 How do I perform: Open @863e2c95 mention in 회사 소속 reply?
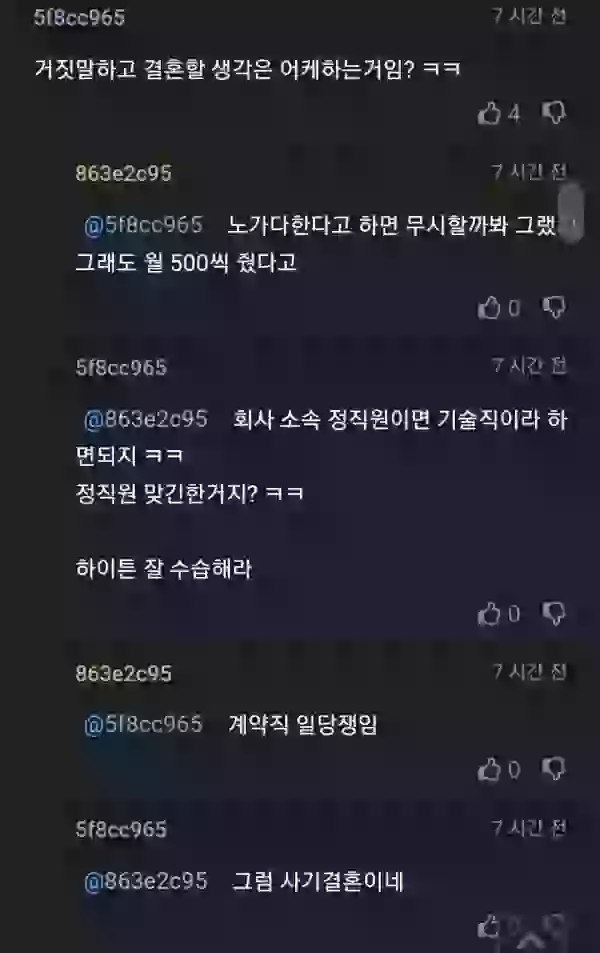(146, 419)
